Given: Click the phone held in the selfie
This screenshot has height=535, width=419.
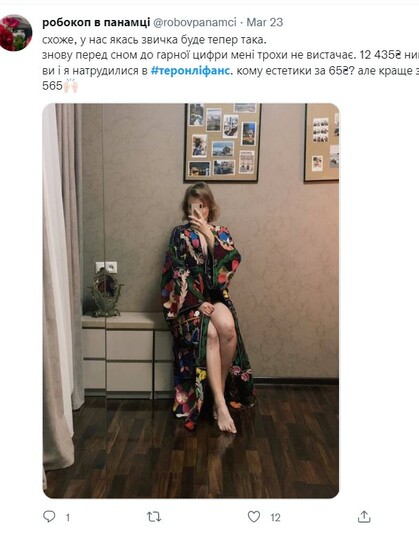Looking at the screenshot, I should coord(197,211).
